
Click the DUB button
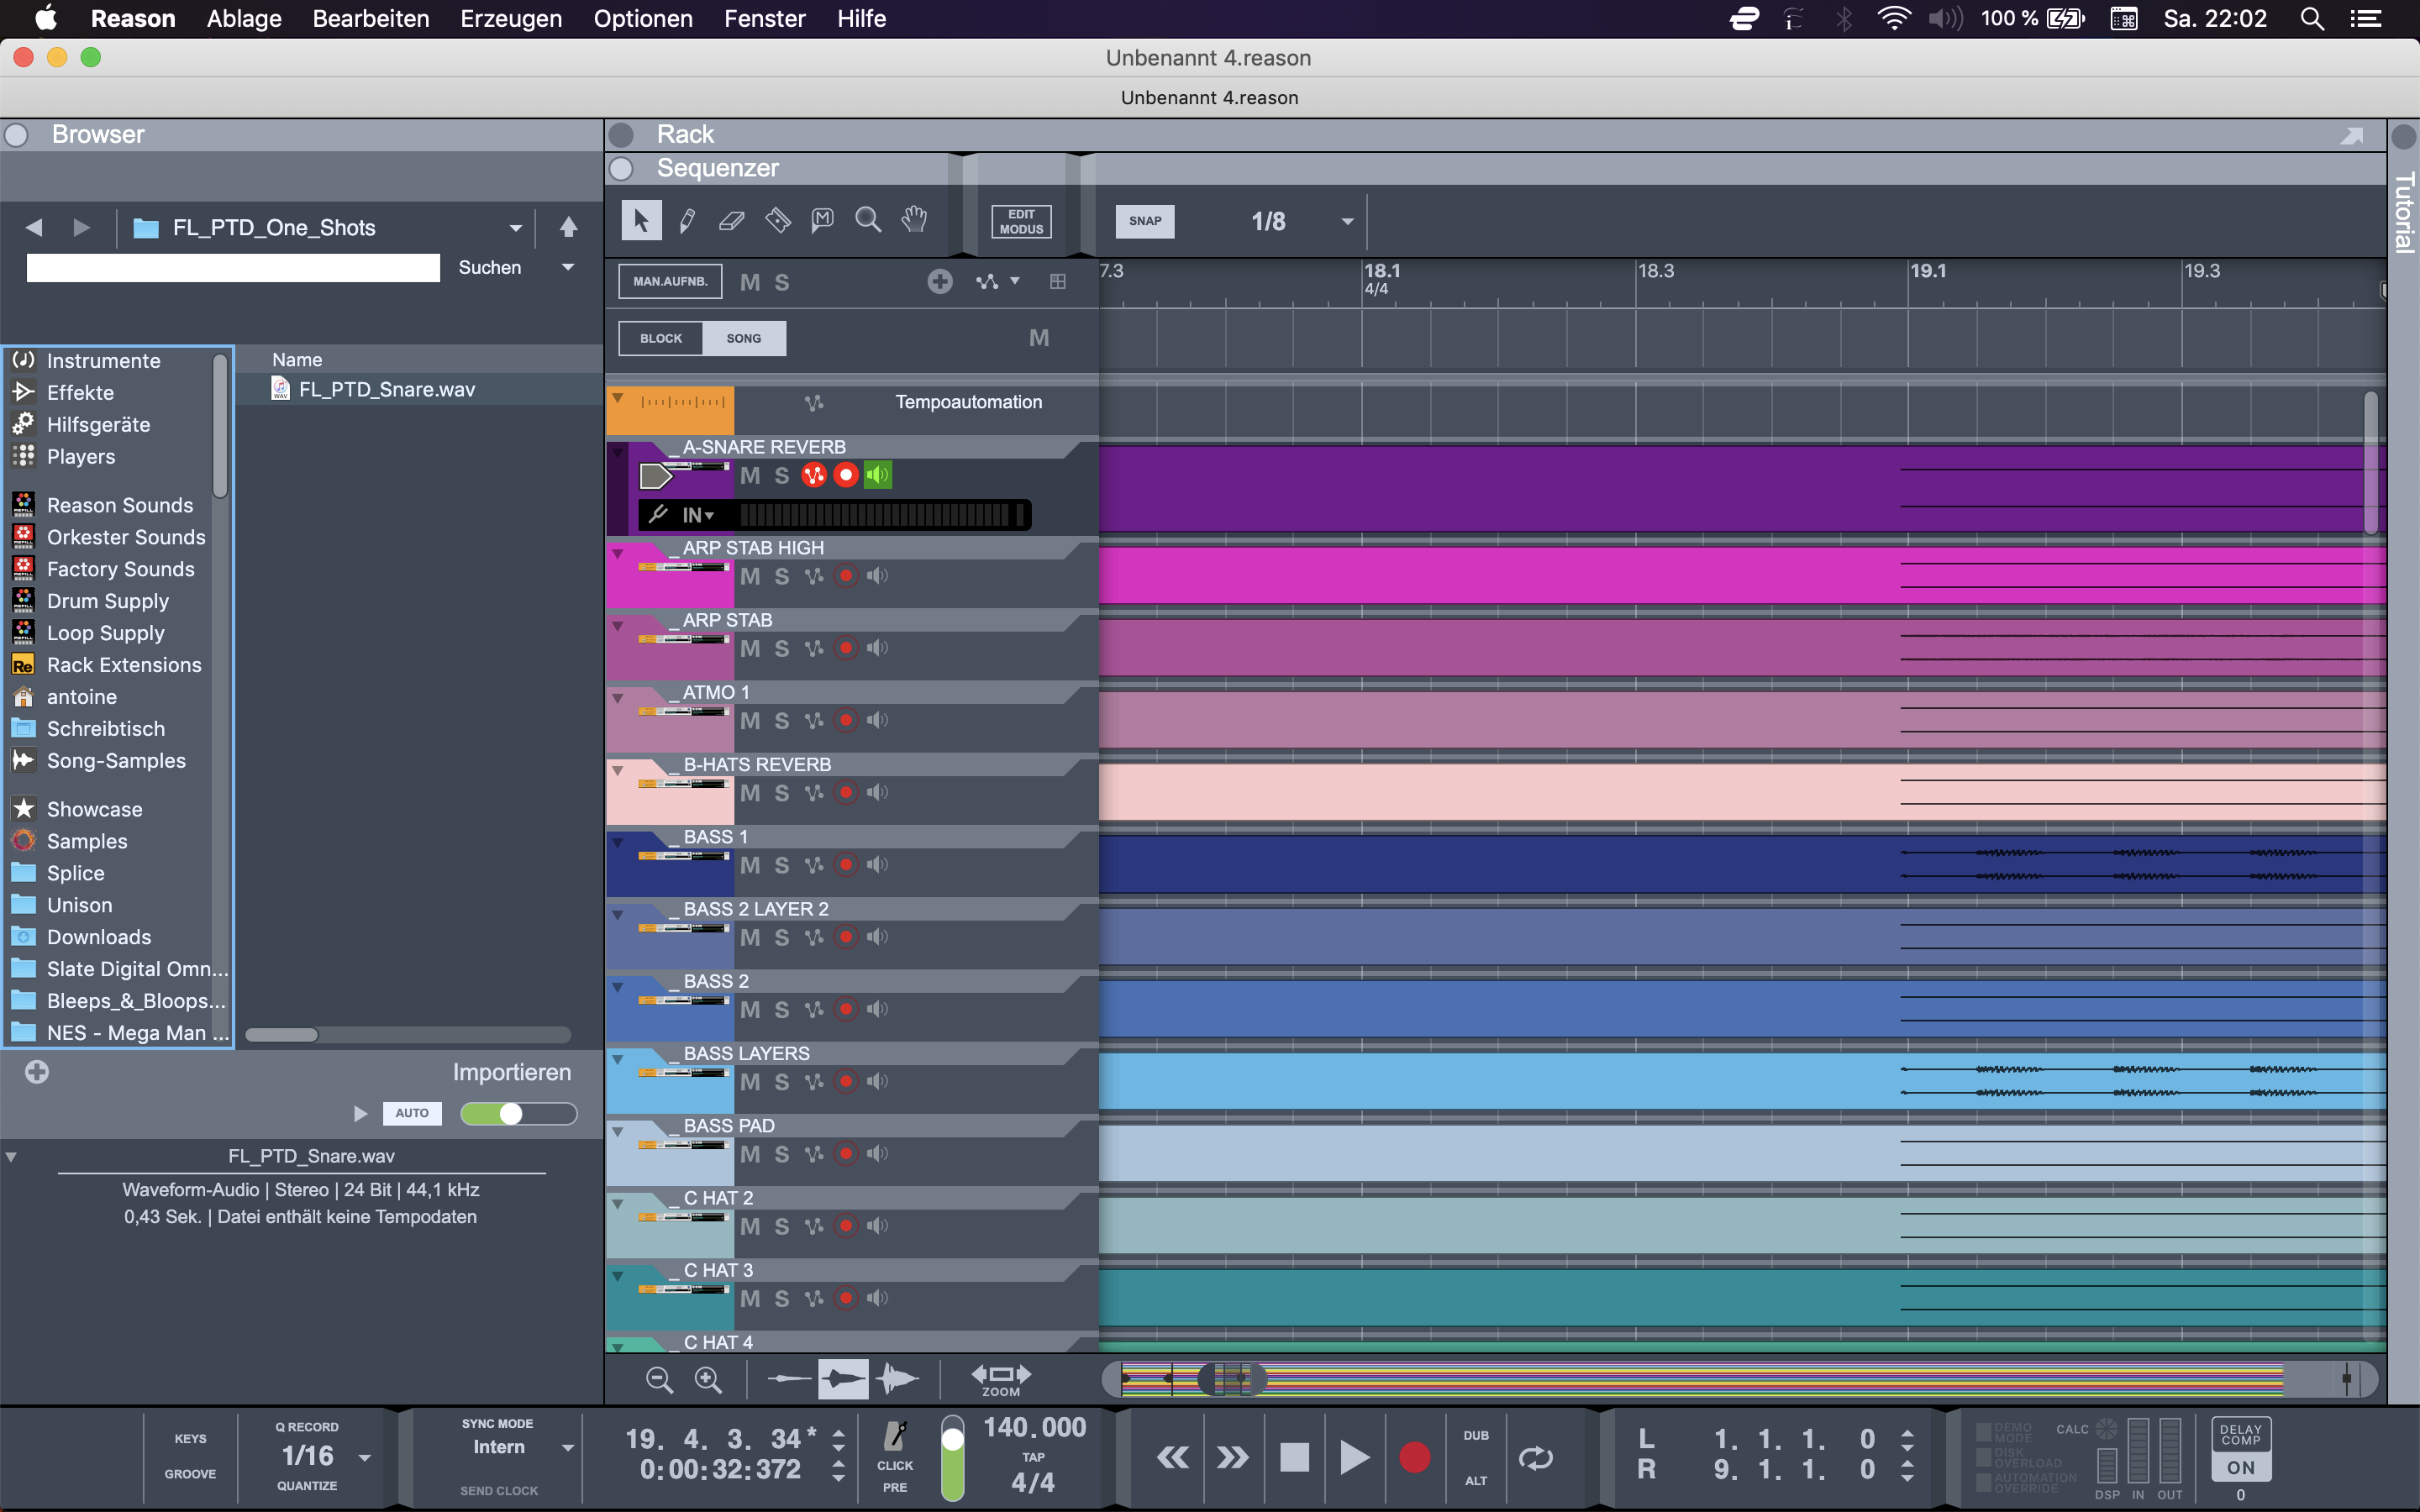click(1476, 1436)
